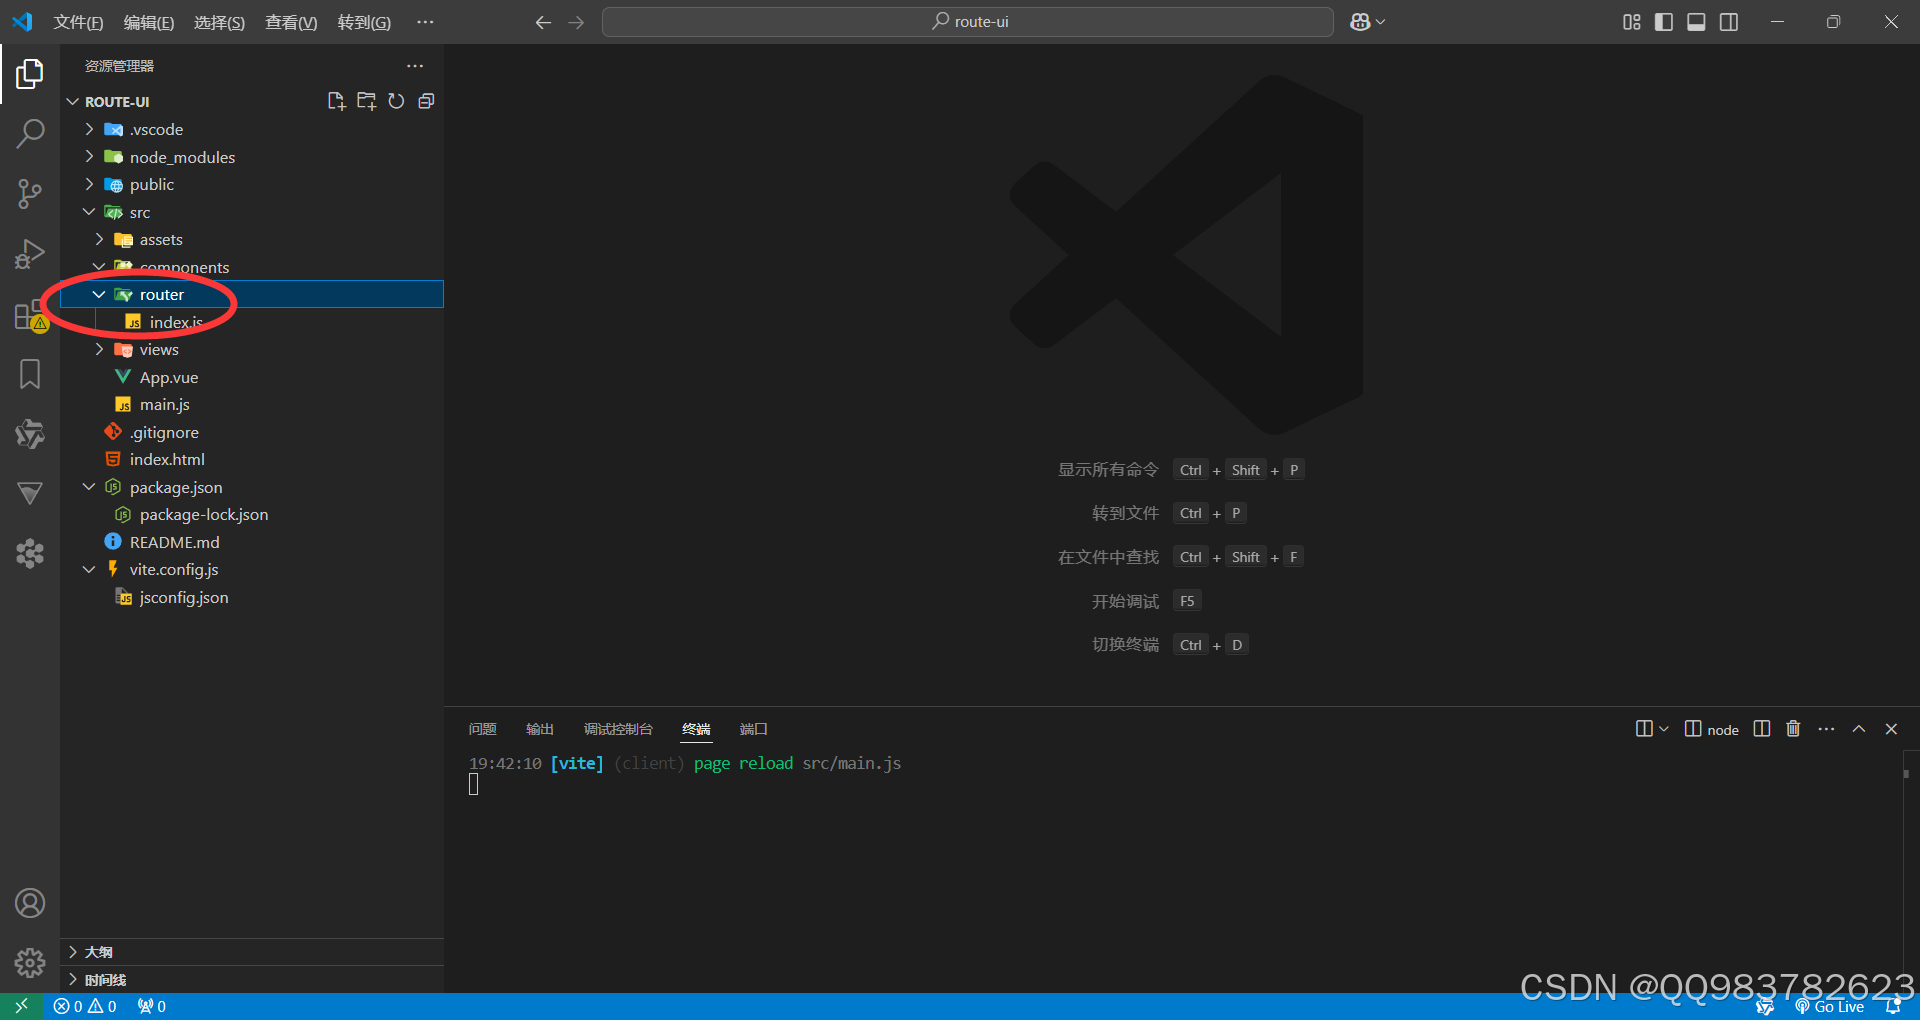The height and width of the screenshot is (1020, 1920).
Task: Collapse all folders in explorer
Action: (426, 101)
